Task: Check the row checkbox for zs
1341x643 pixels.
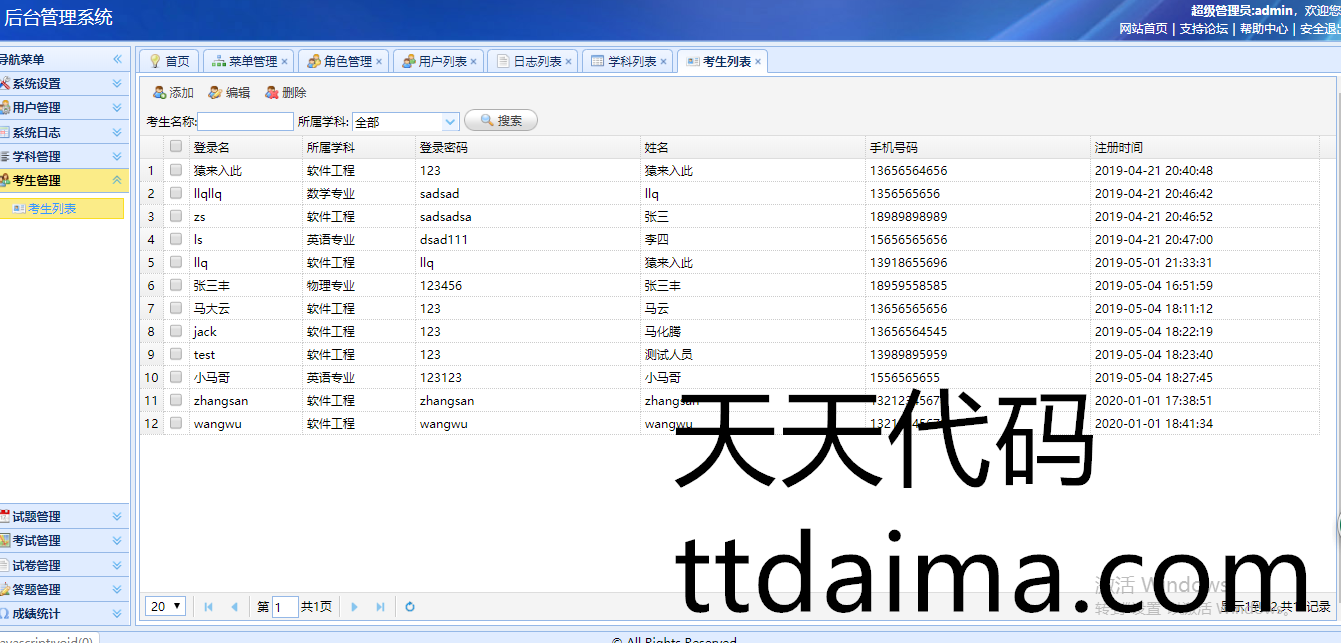Action: 176,216
